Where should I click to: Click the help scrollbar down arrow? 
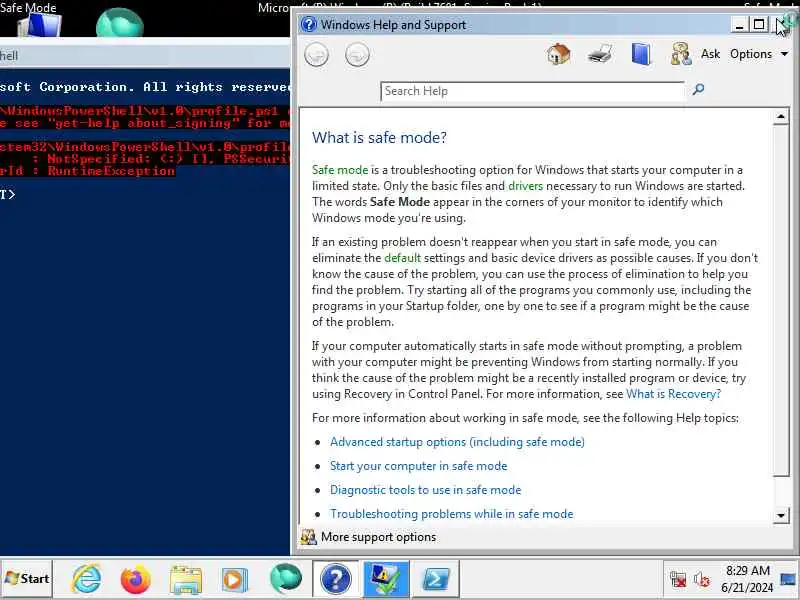coord(781,515)
